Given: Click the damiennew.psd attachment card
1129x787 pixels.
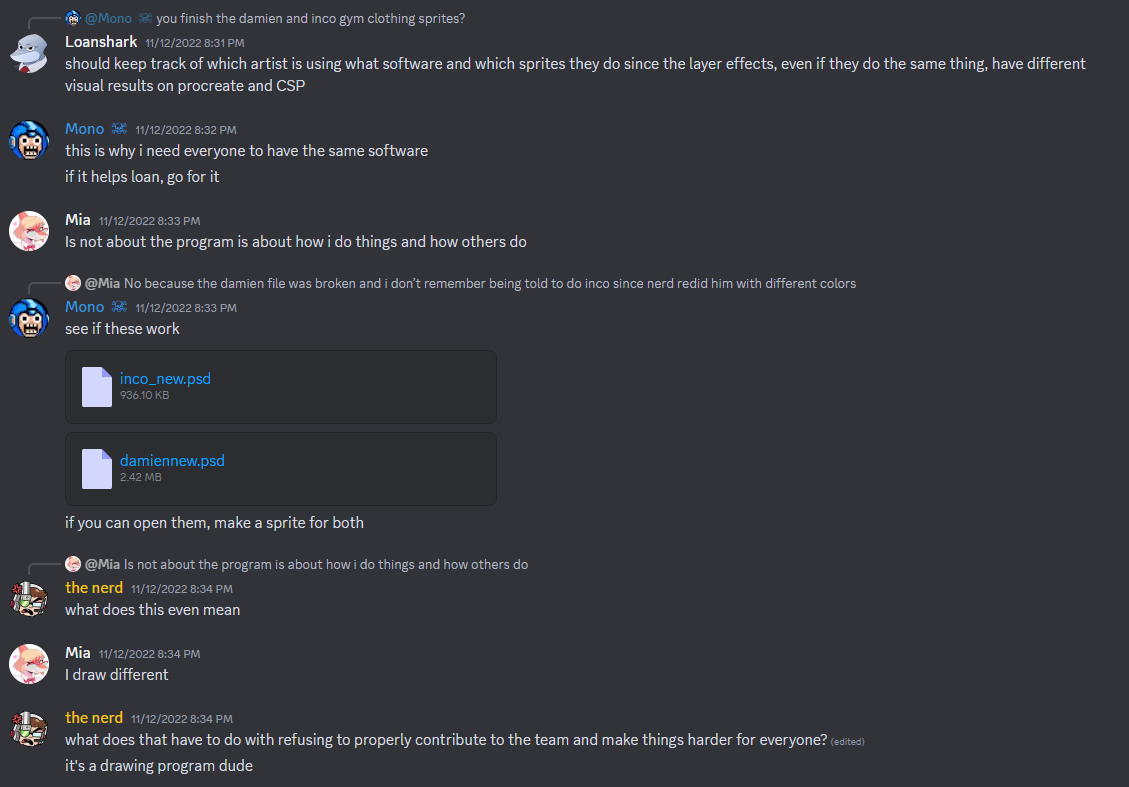Looking at the screenshot, I should coord(281,469).
